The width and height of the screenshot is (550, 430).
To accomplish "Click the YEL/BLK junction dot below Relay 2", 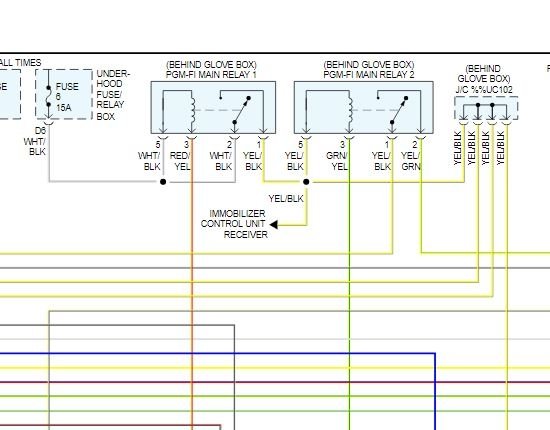I will point(306,182).
